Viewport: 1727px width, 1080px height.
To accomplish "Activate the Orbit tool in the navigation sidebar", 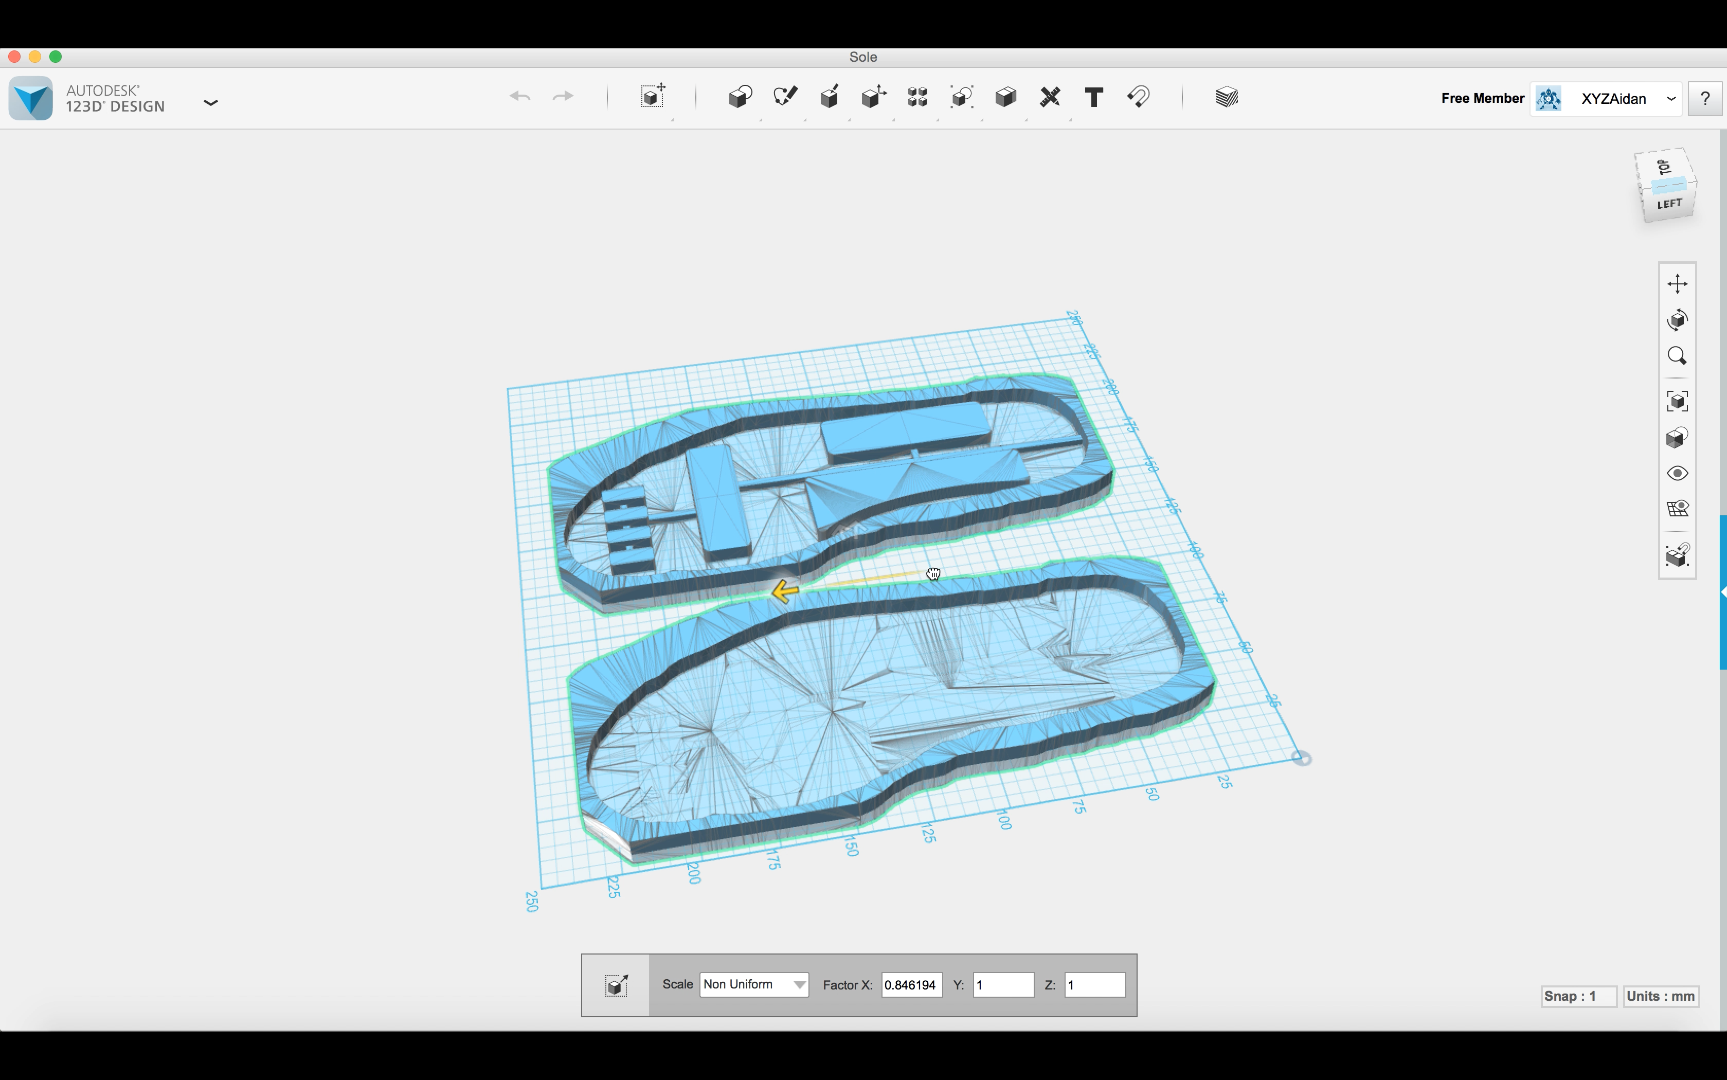I will tap(1678, 319).
